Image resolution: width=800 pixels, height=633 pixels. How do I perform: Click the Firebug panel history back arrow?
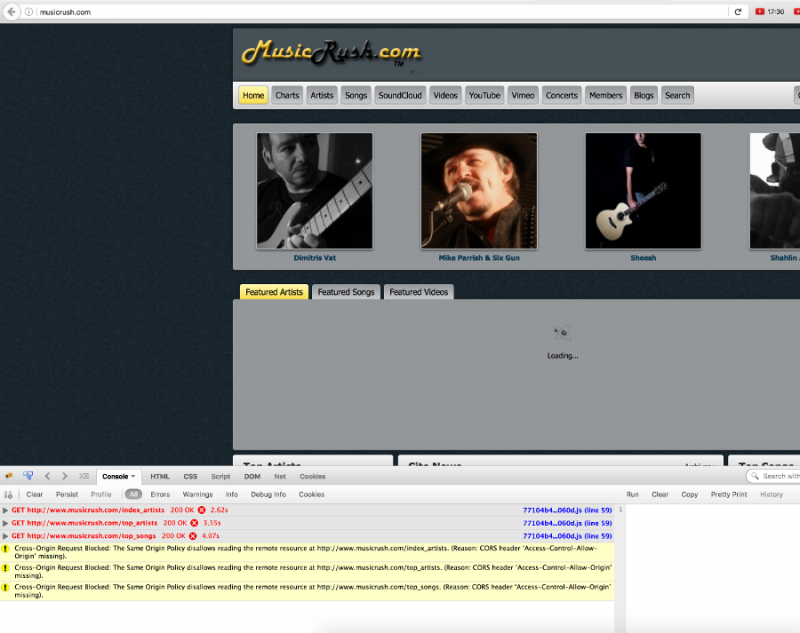[47, 476]
